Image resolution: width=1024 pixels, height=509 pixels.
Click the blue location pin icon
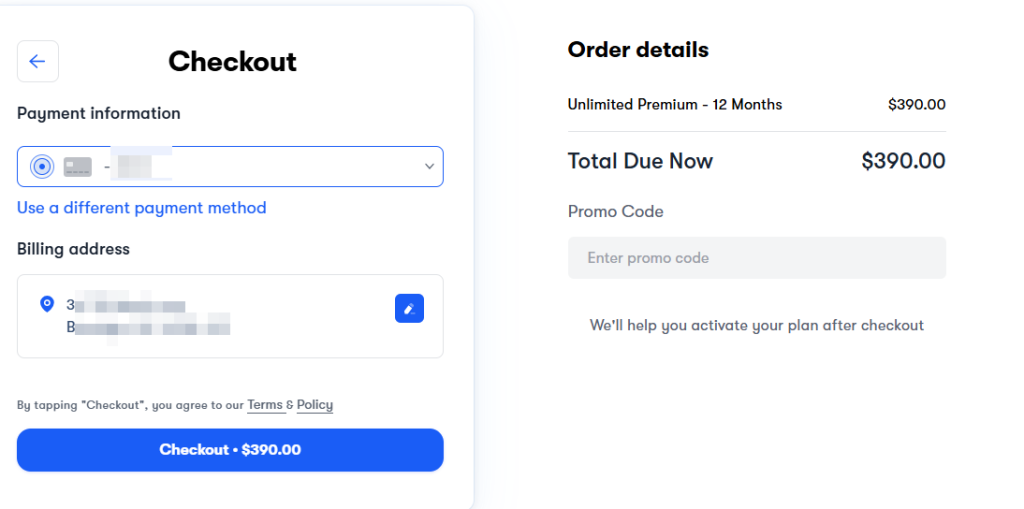click(47, 304)
